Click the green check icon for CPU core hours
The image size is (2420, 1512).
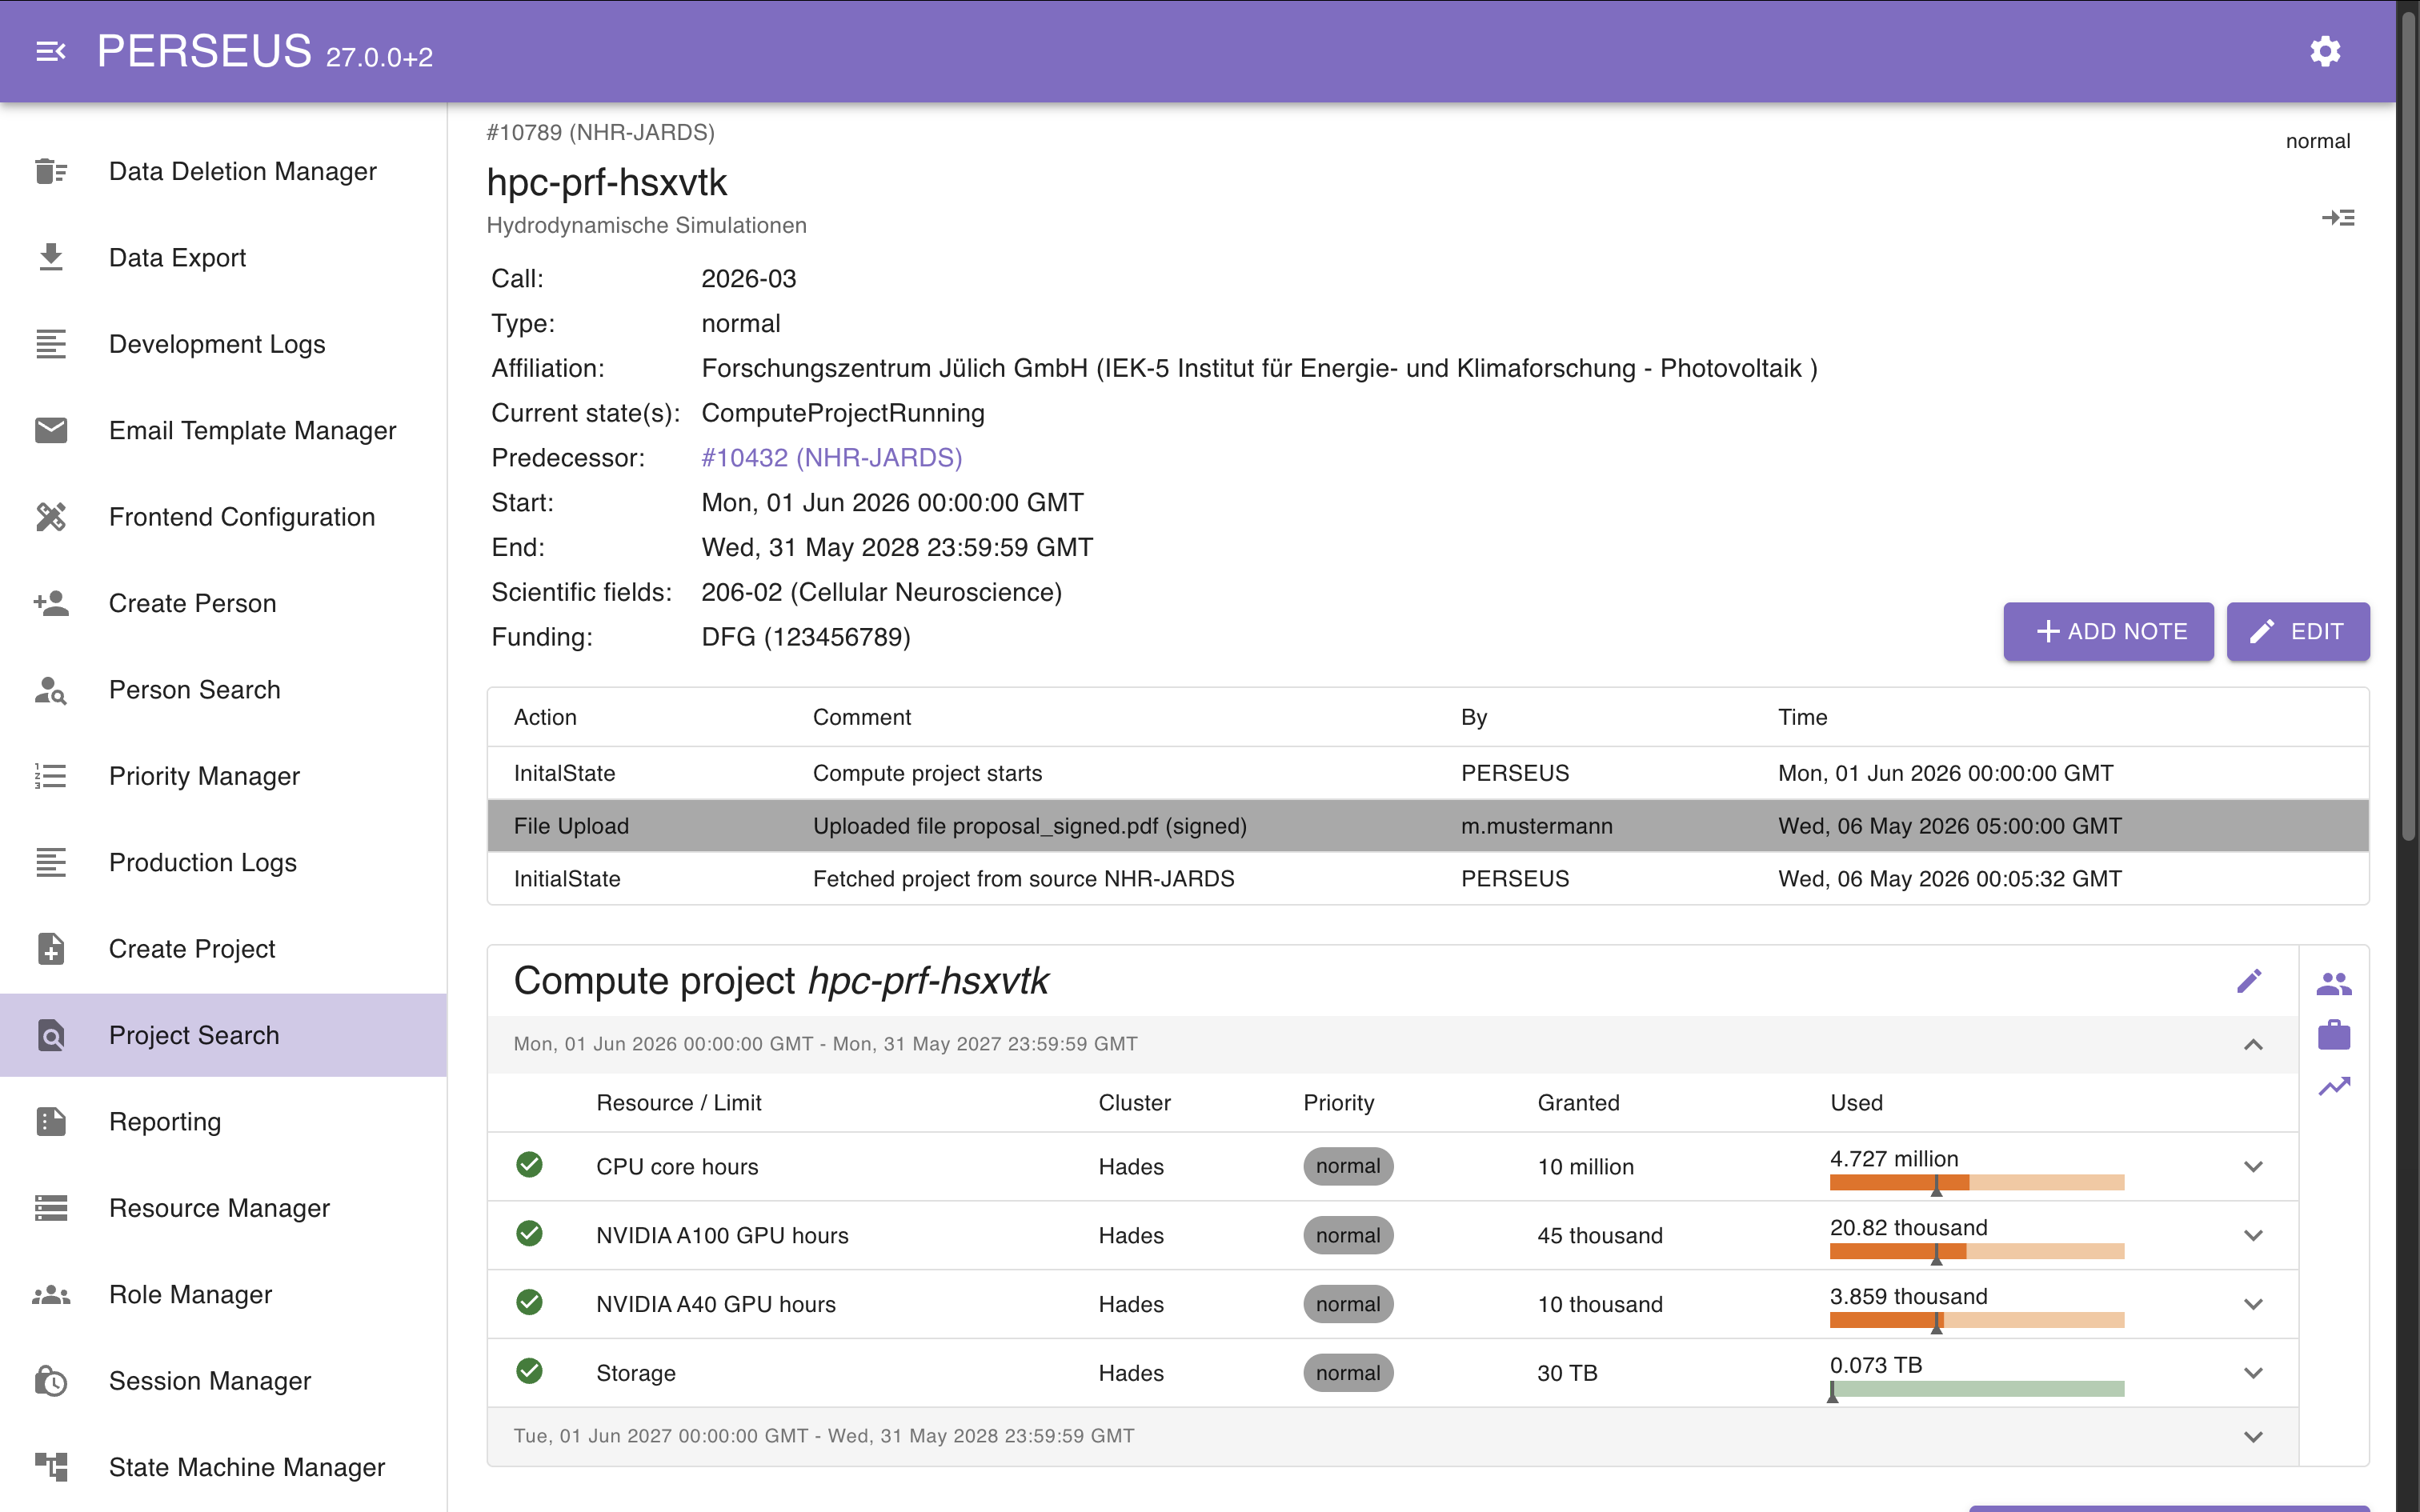pos(530,1165)
